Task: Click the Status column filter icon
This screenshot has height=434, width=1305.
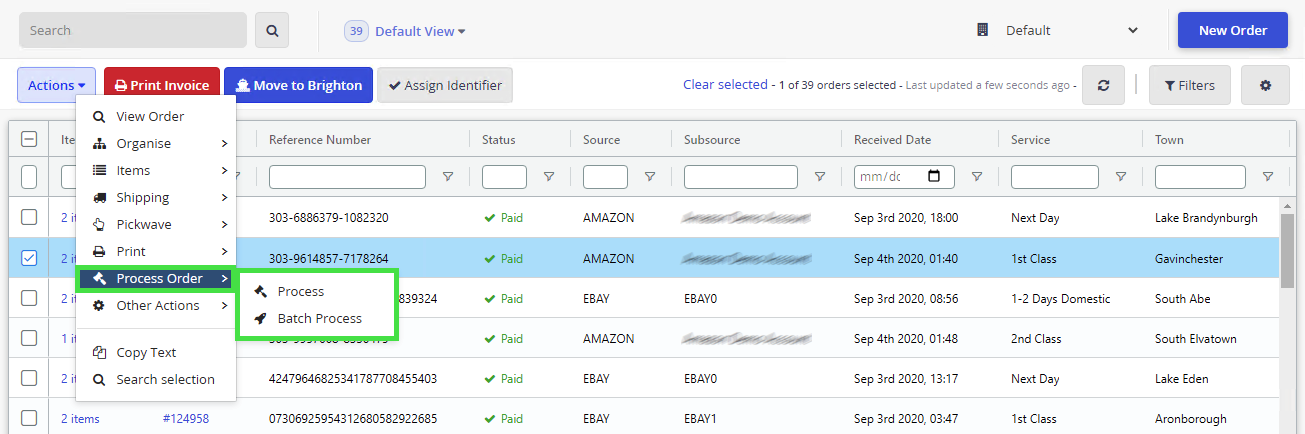Action: (x=549, y=177)
